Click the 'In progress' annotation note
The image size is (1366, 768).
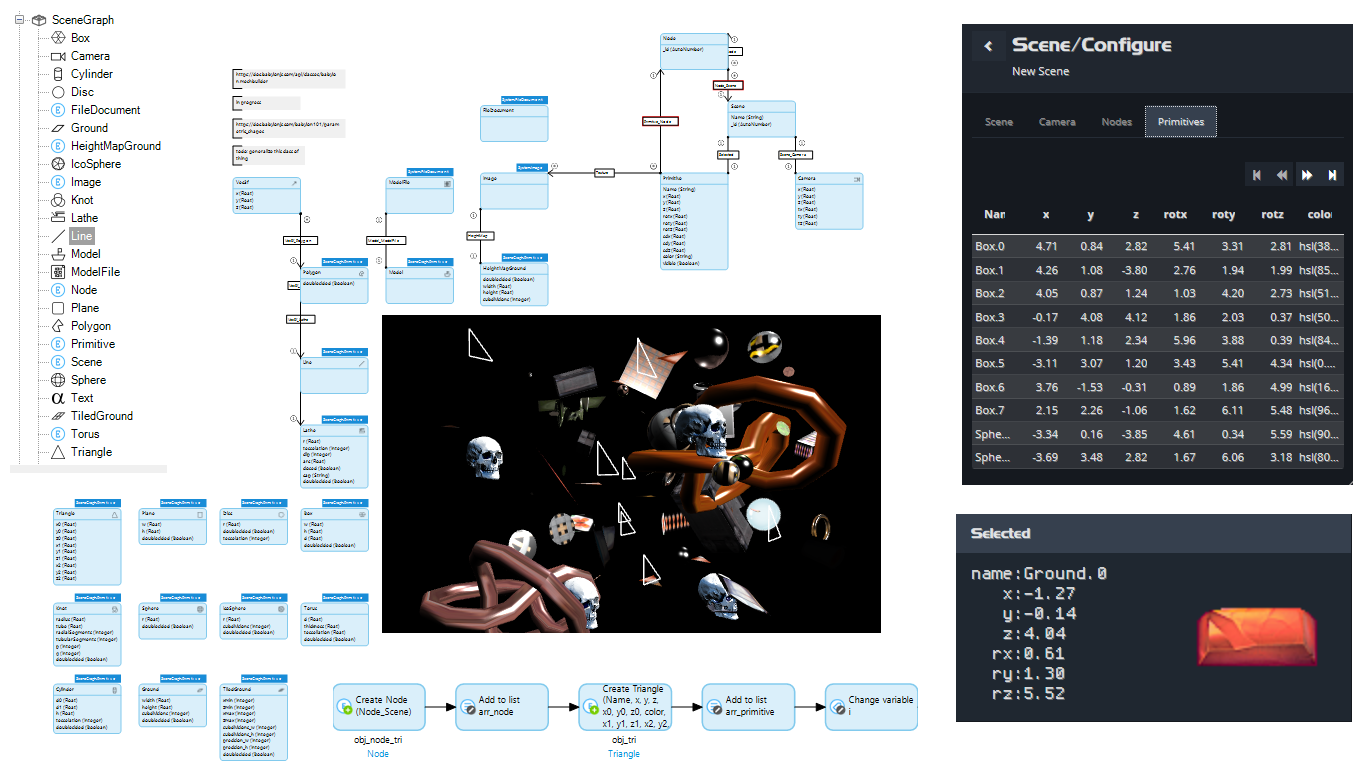[266, 103]
